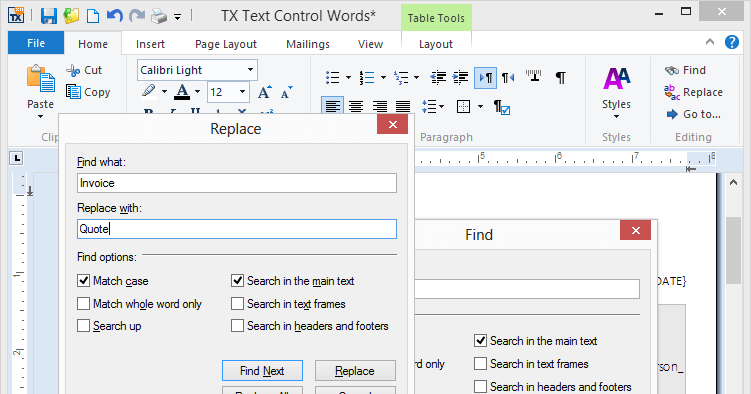Click Go to... in the Editing group
The image size is (751, 394).
point(693,114)
